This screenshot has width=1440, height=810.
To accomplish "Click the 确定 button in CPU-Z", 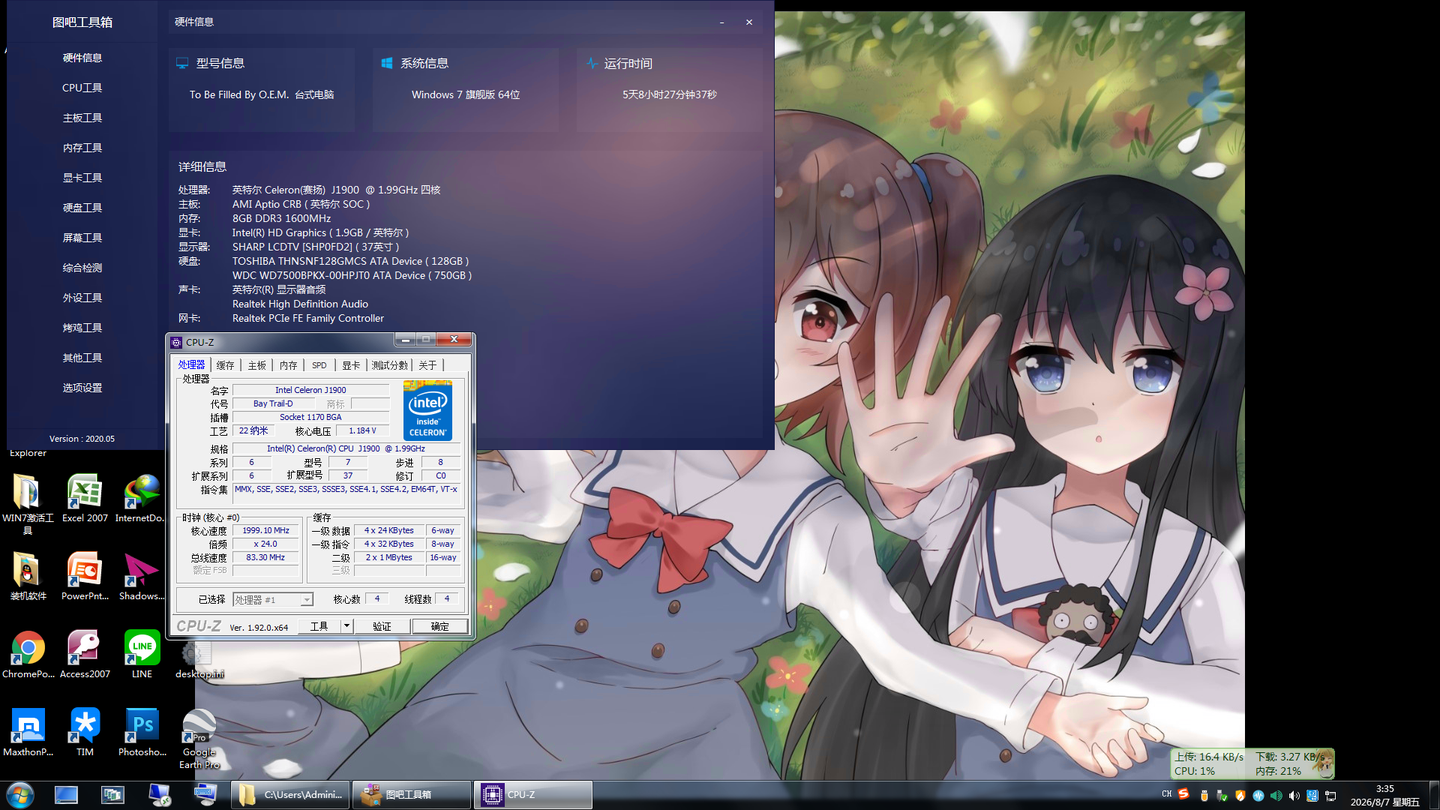I will pos(440,626).
